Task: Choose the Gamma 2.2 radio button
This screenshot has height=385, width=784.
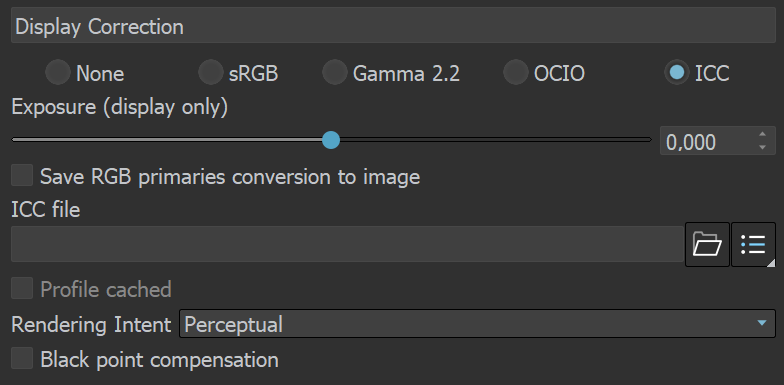Action: click(x=334, y=73)
